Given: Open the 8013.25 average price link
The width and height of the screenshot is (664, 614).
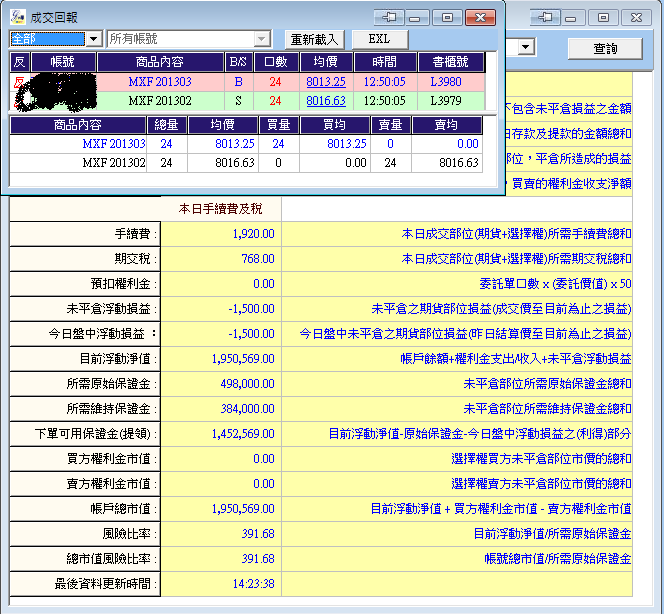Looking at the screenshot, I should 326,82.
